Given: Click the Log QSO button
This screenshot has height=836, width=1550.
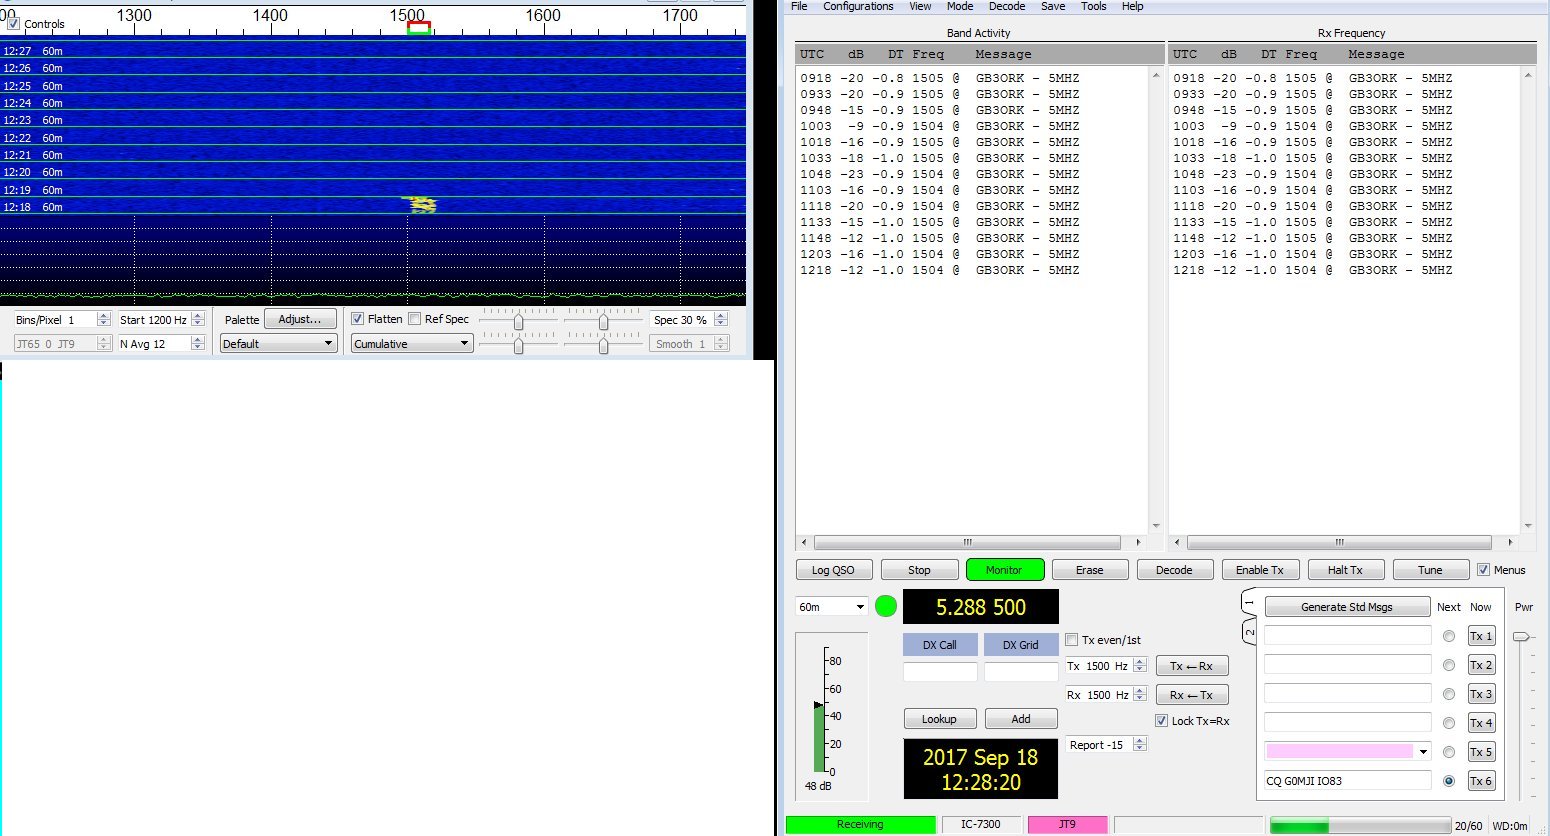Looking at the screenshot, I should [833, 570].
